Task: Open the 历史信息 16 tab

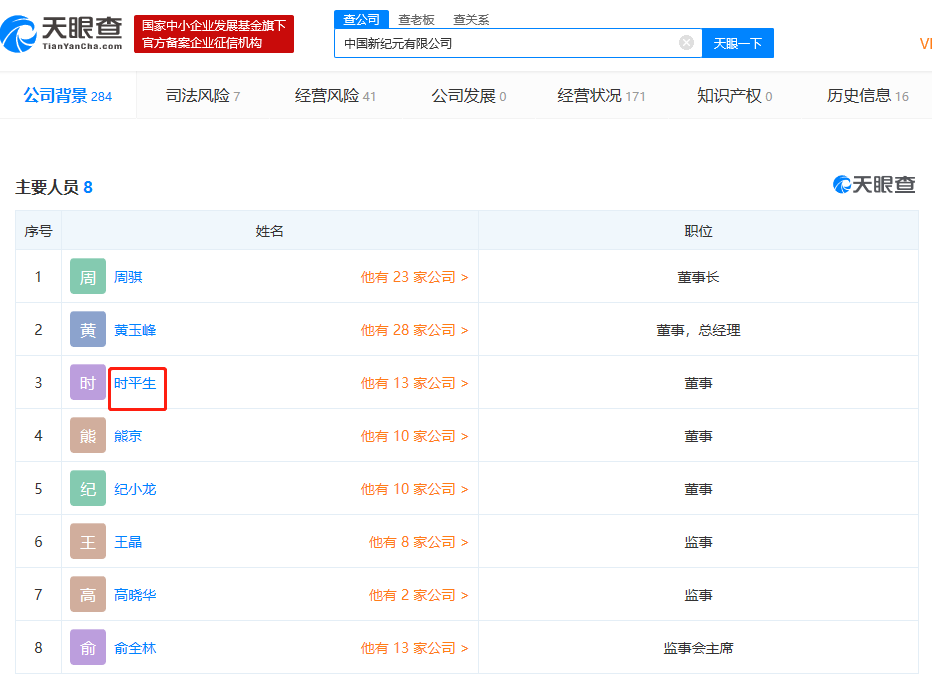Action: pyautogui.click(x=868, y=96)
